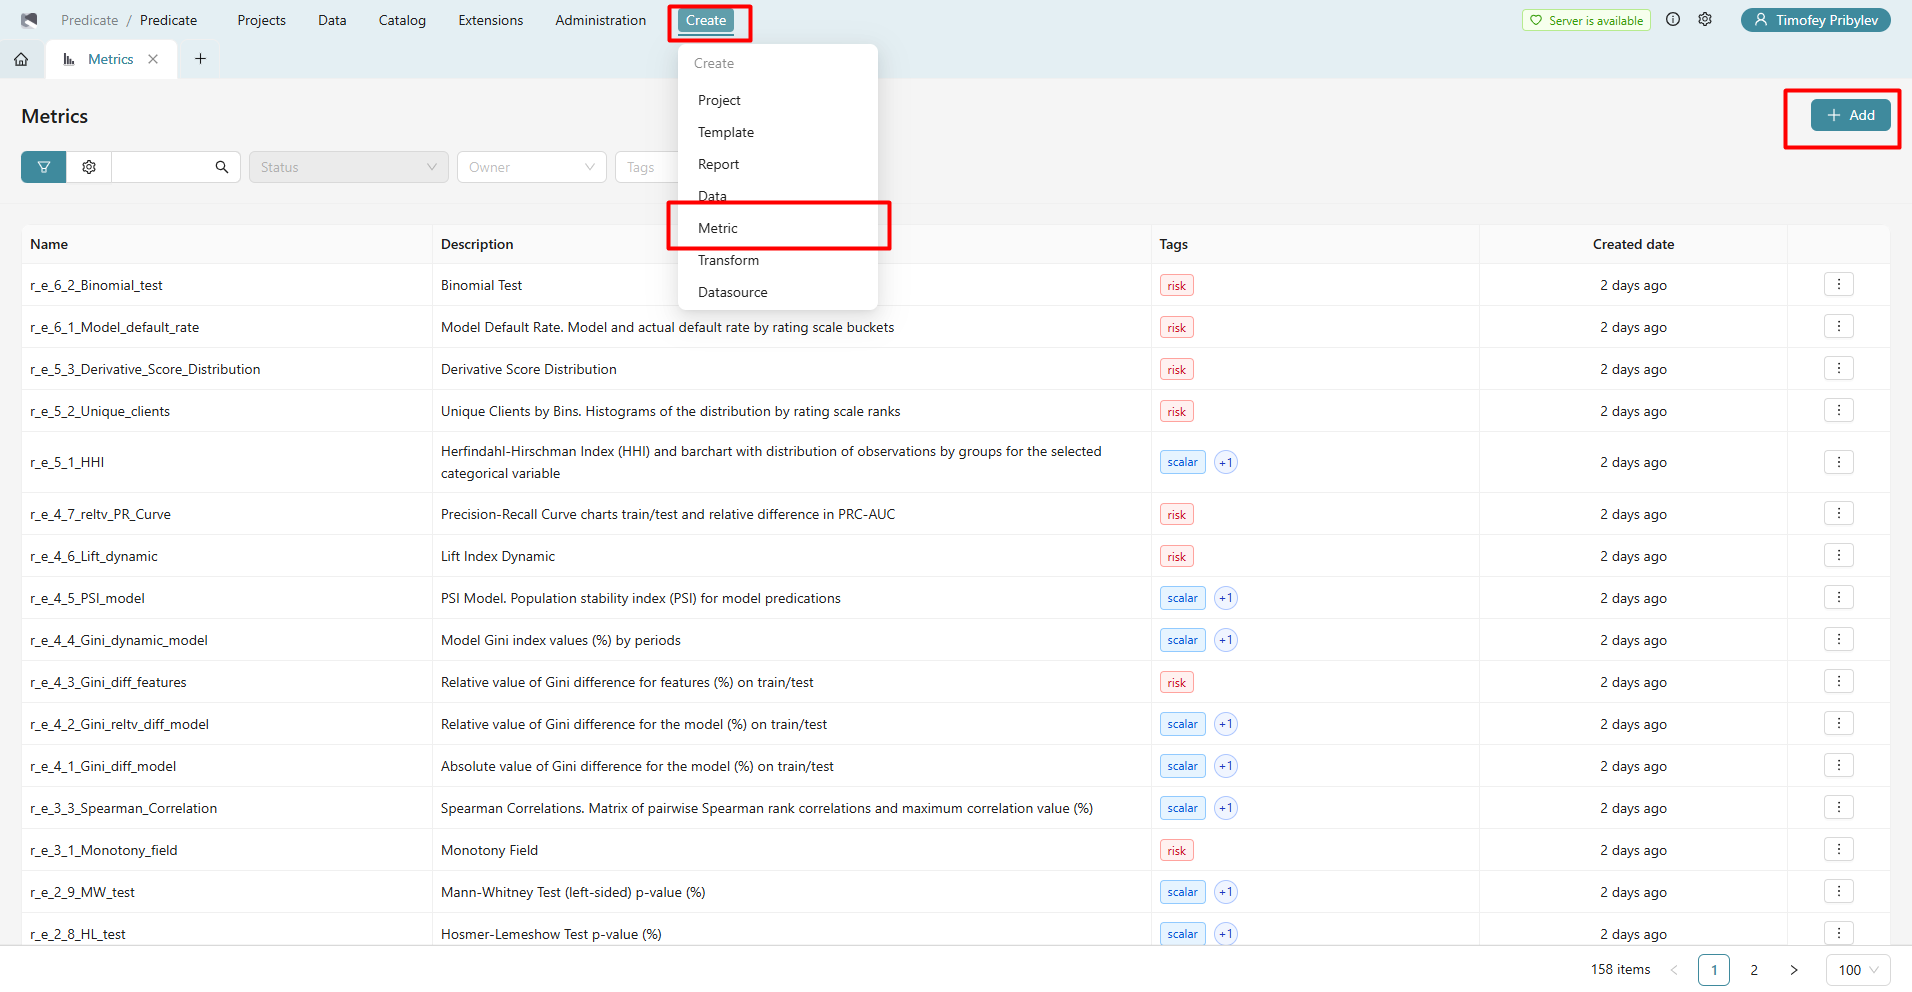Go to page 2 of metrics
The image size is (1912, 992).
tap(1754, 970)
